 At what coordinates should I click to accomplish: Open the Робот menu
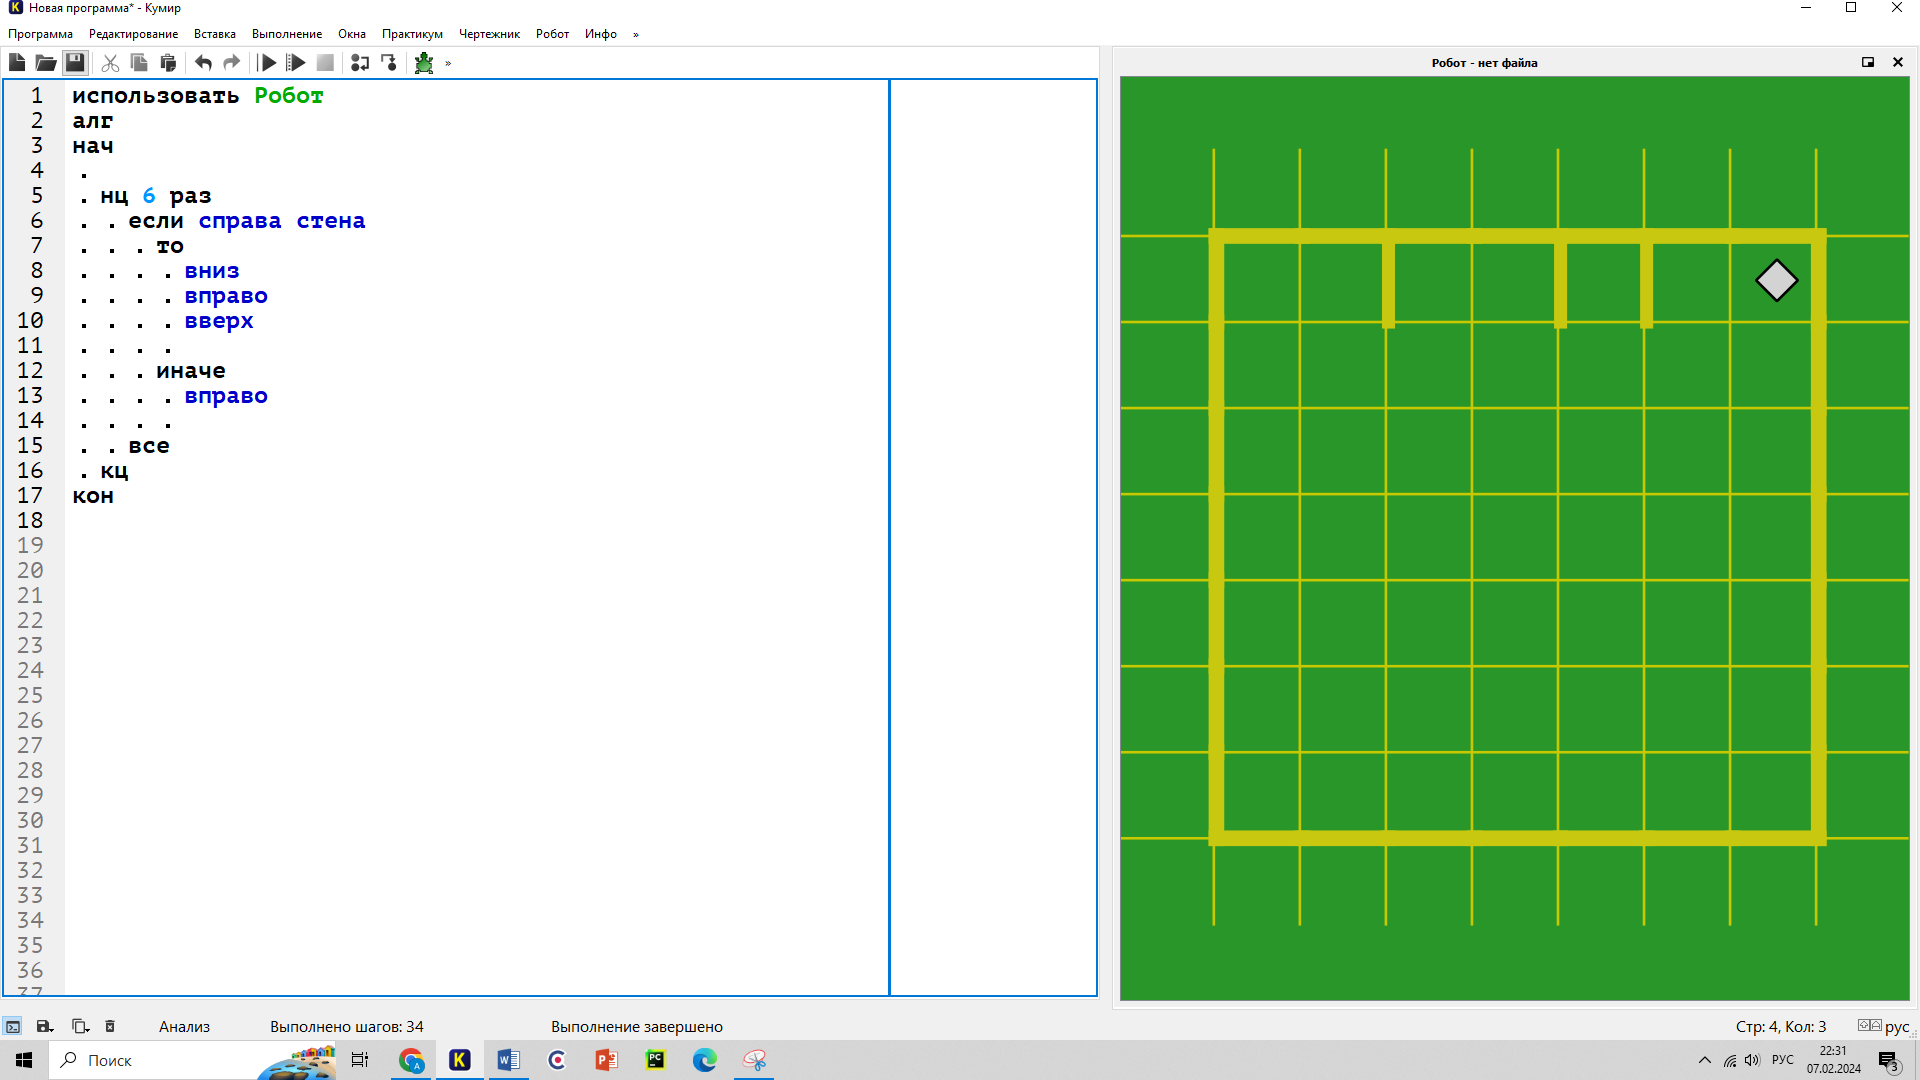point(552,34)
